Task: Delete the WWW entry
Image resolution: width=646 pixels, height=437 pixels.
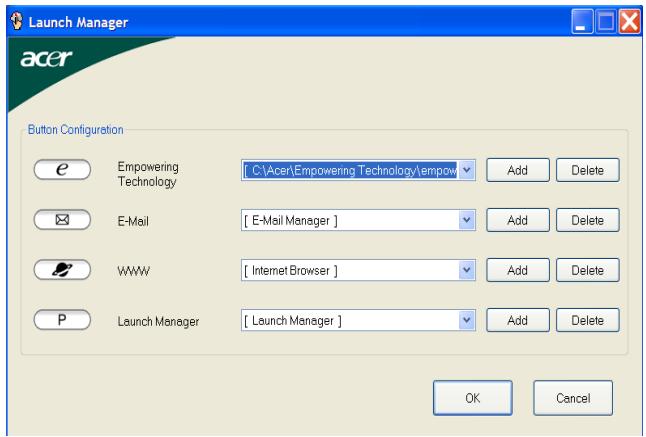Action: point(587,271)
